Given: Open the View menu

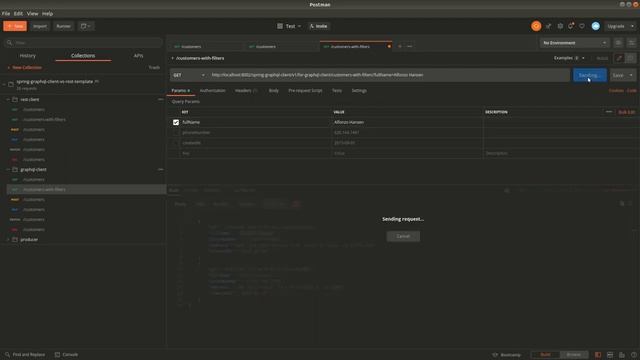Looking at the screenshot, I should [x=32, y=13].
